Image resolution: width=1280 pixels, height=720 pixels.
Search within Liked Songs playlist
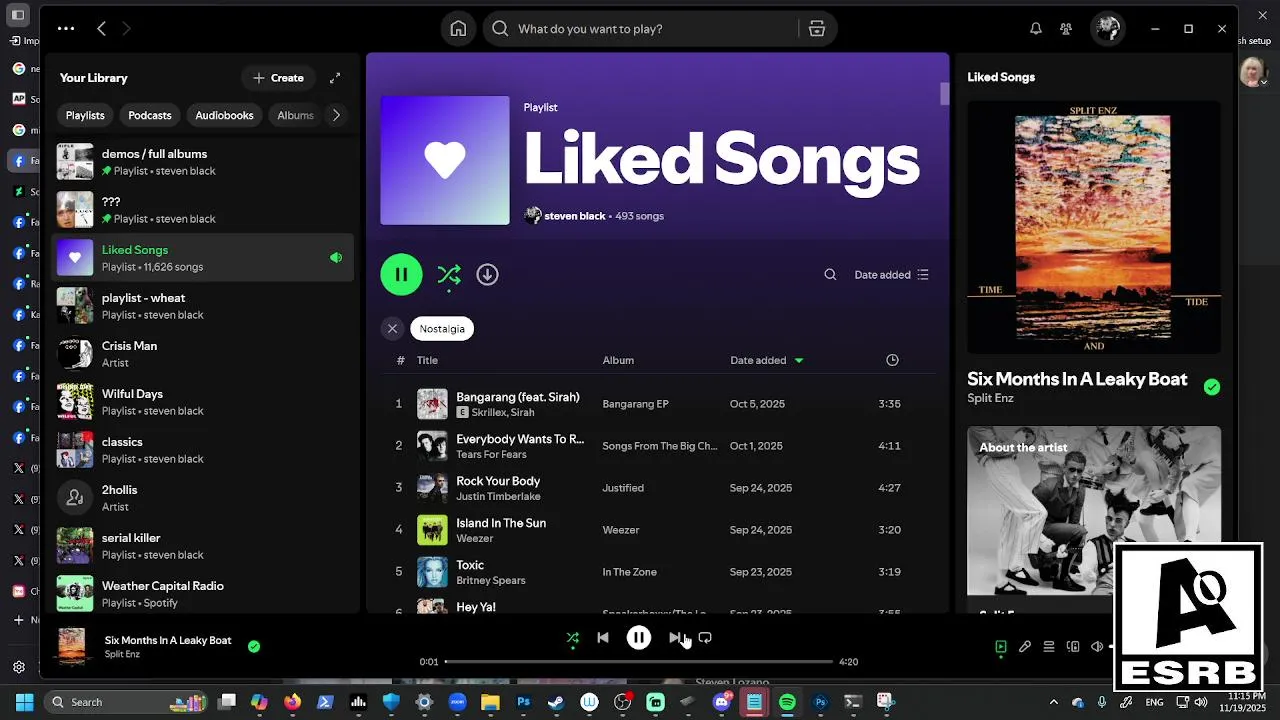[x=830, y=275]
